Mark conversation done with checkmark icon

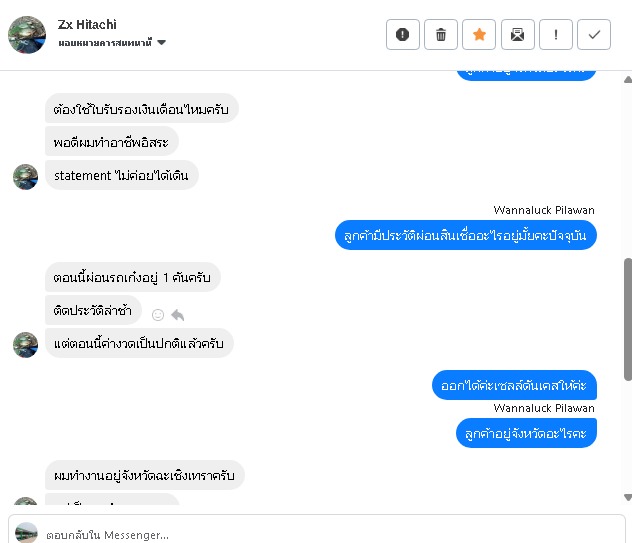coord(594,35)
